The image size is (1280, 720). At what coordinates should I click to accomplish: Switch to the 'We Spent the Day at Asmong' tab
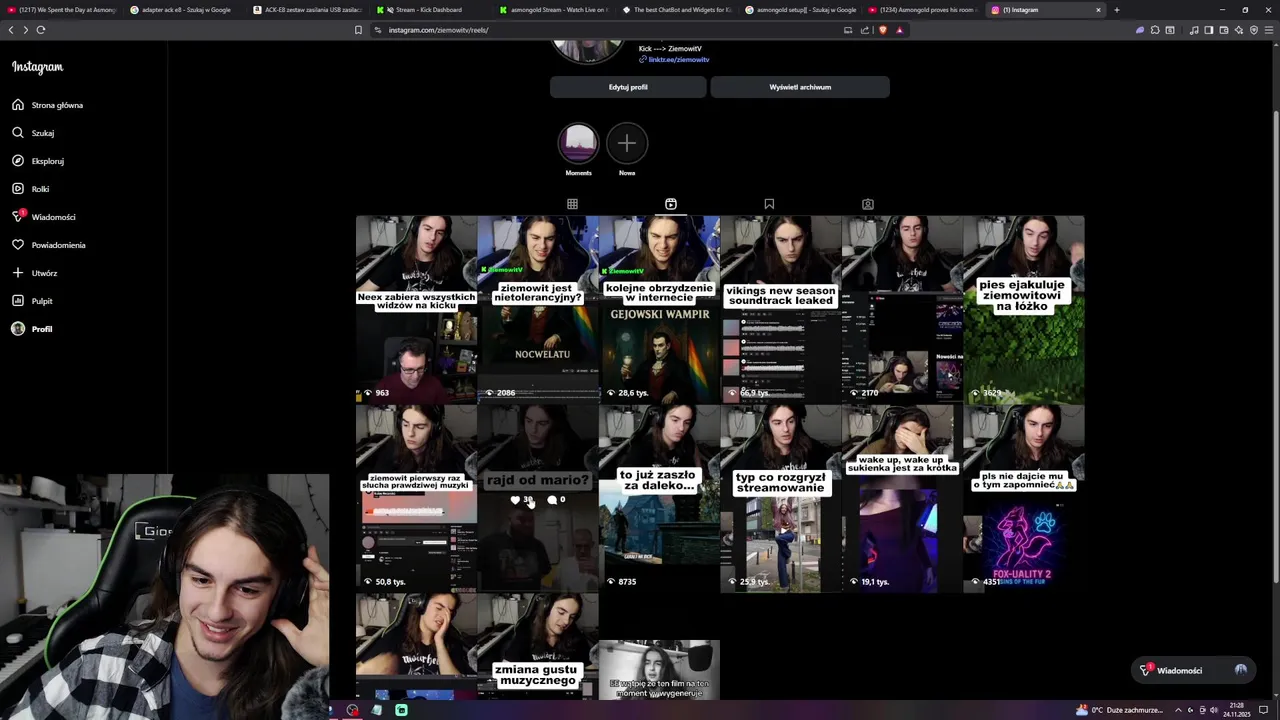point(62,10)
